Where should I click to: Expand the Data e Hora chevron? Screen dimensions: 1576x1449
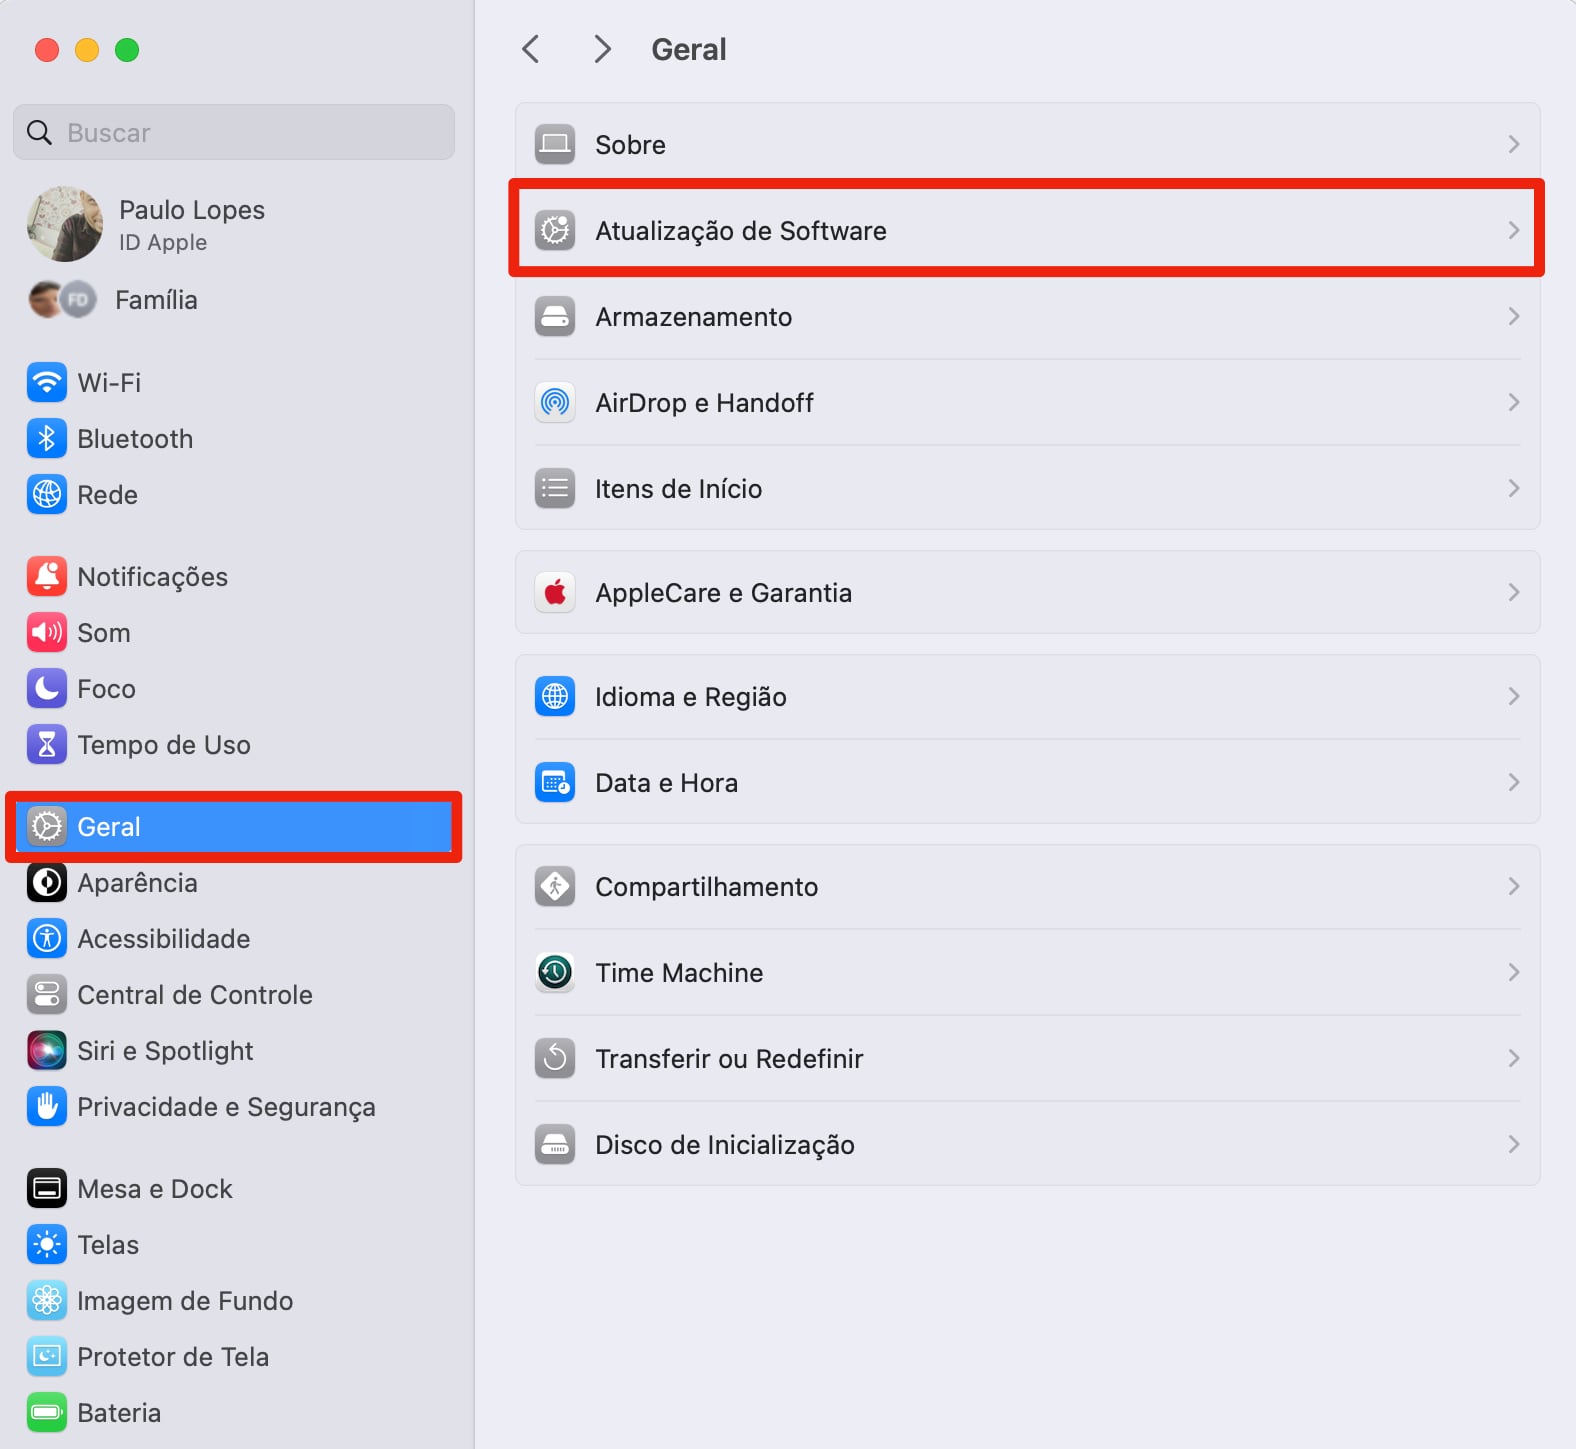pyautogui.click(x=1513, y=782)
